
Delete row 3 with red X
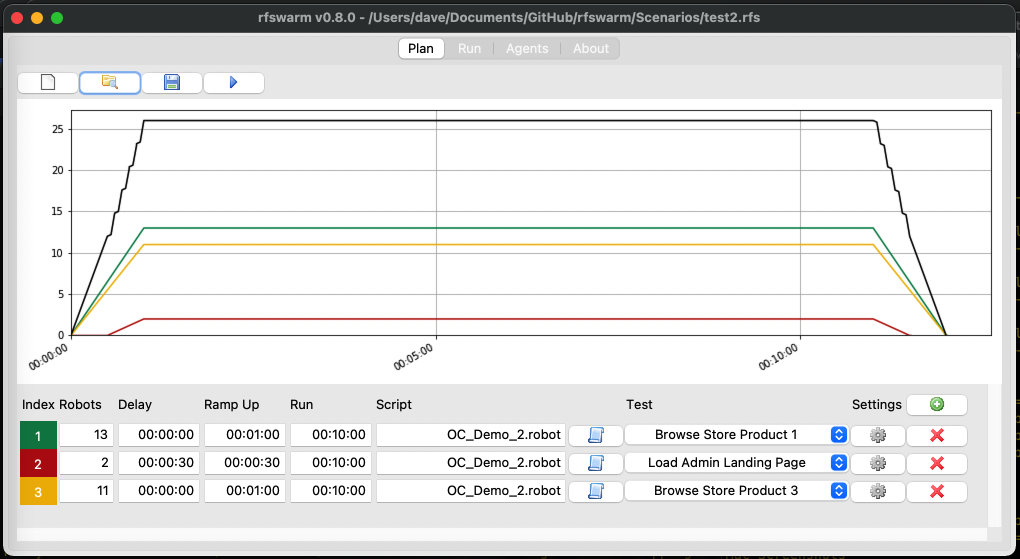[x=937, y=491]
